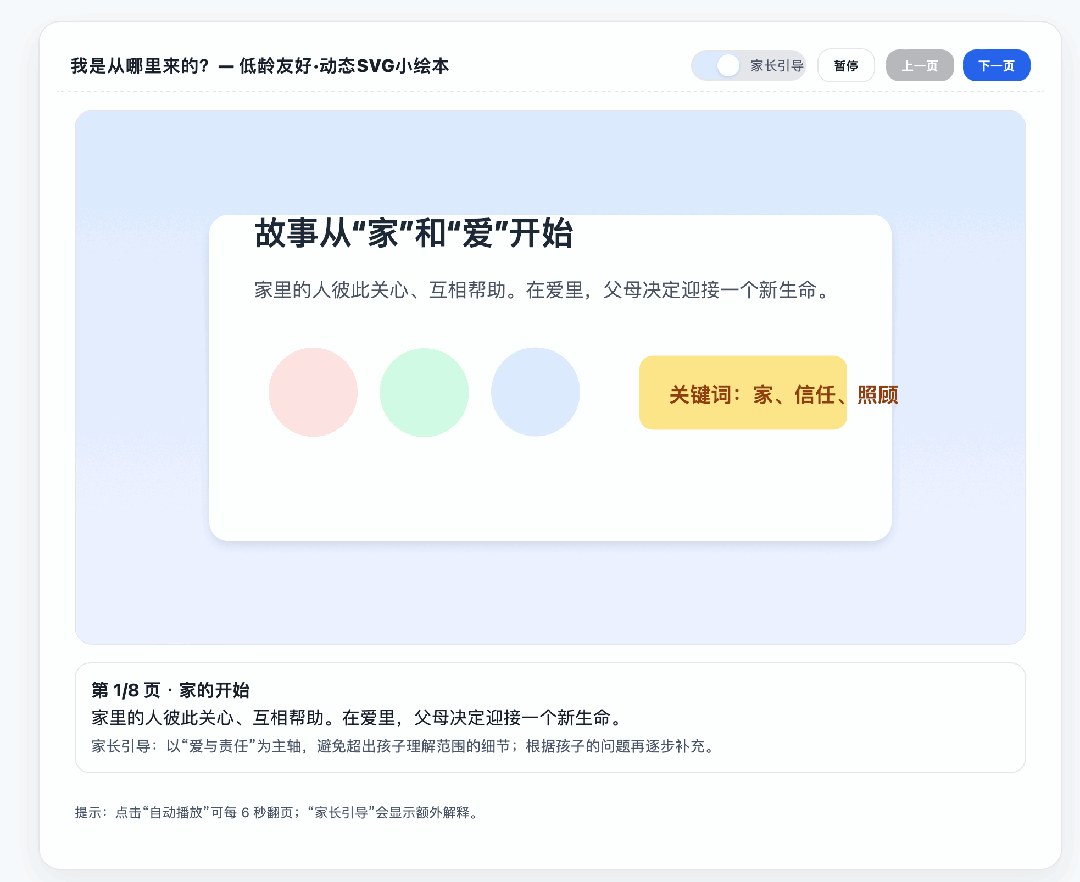Click the 家长引导 label beside the switch

776,66
